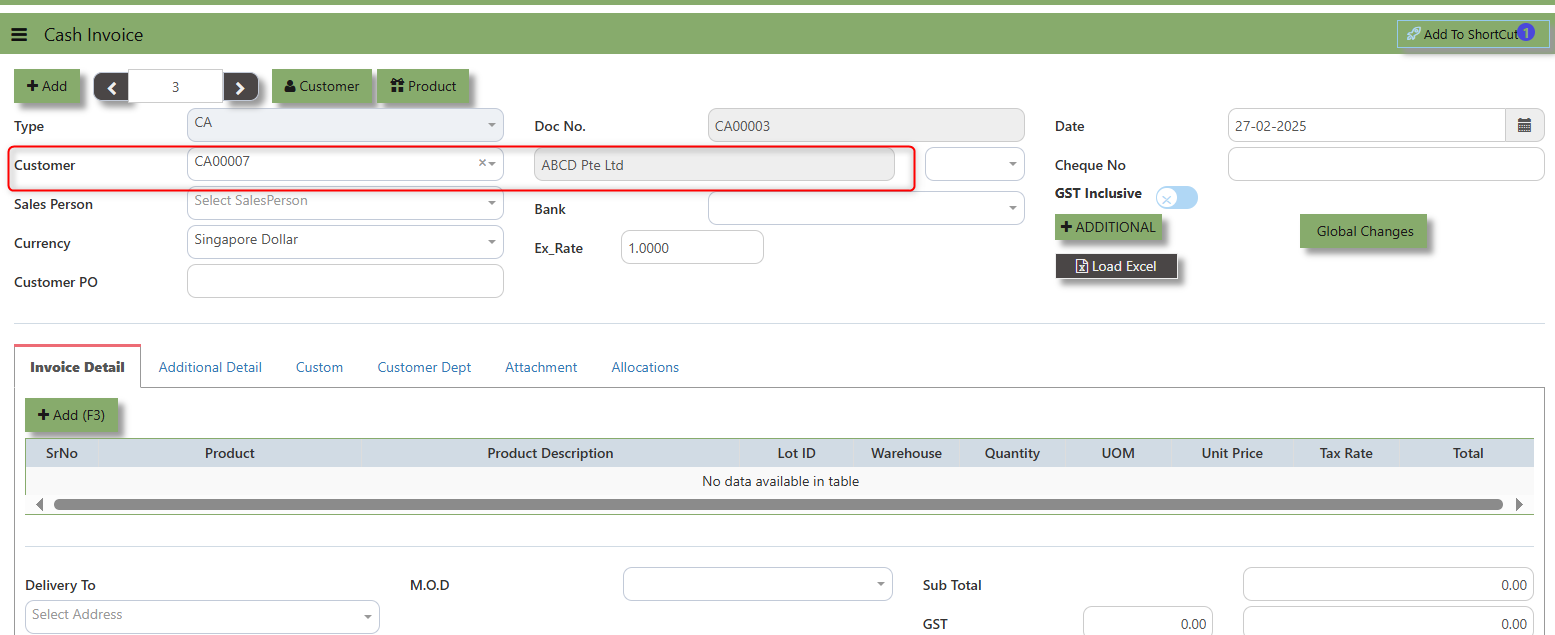Click the + ADDITIONAL button
The height and width of the screenshot is (635, 1555).
[1108, 227]
